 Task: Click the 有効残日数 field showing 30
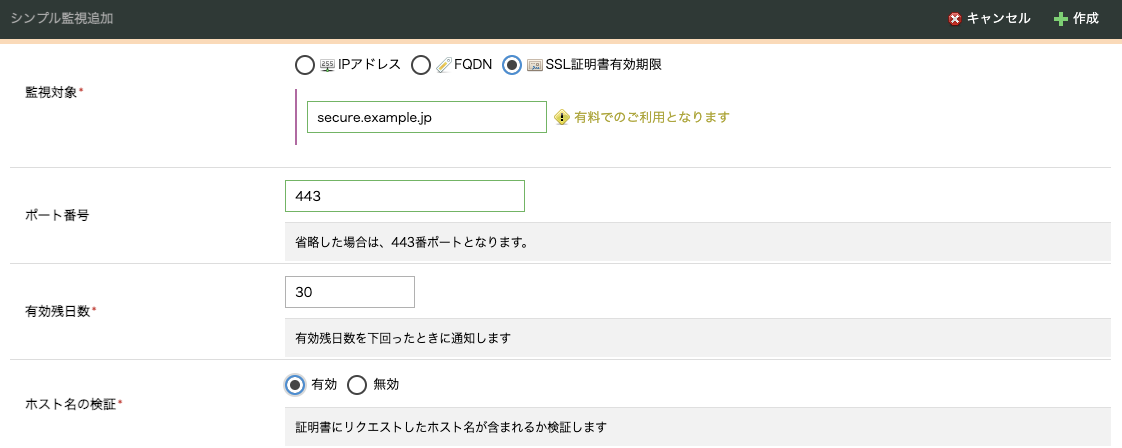(349, 292)
